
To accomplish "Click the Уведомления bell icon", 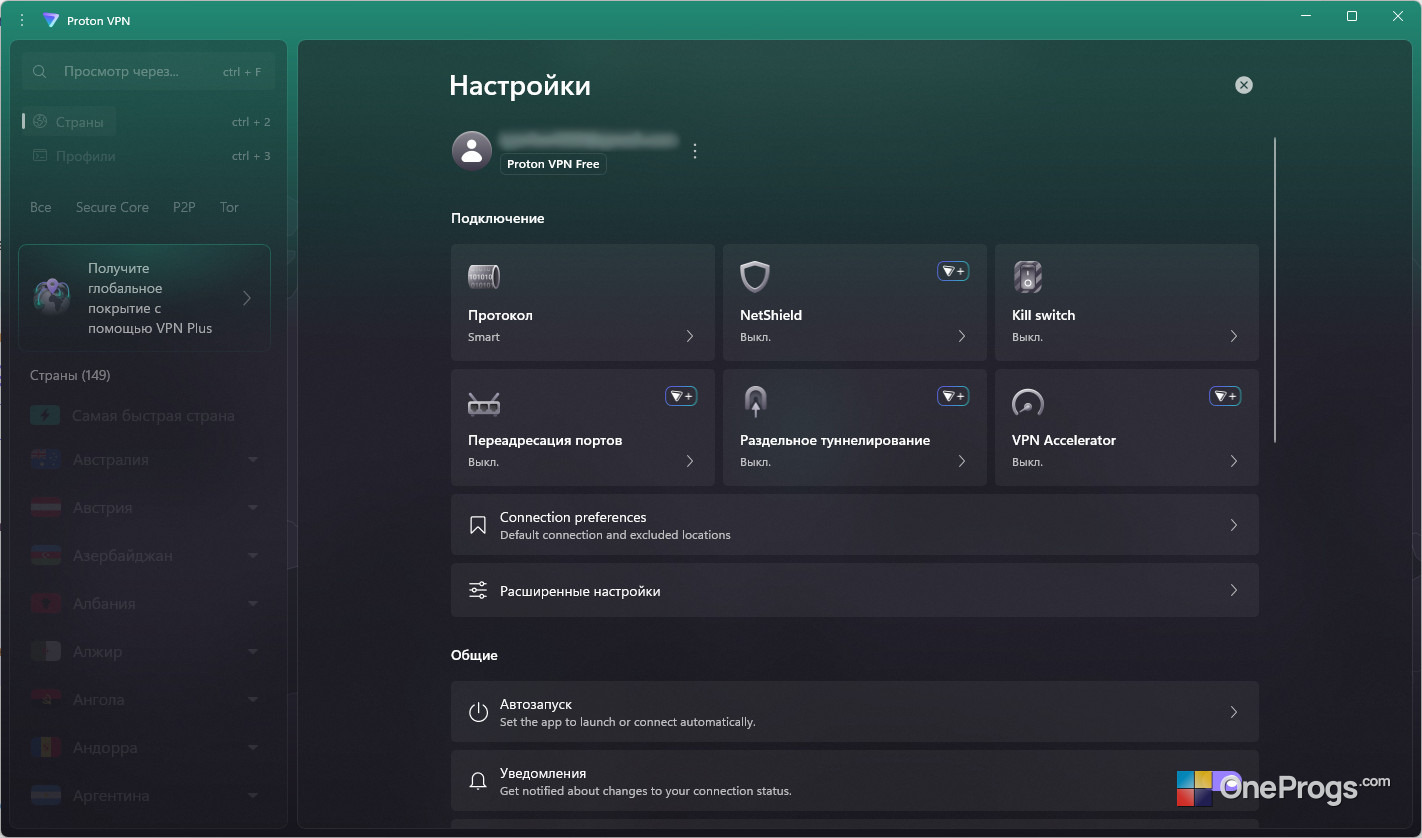I will pos(478,781).
